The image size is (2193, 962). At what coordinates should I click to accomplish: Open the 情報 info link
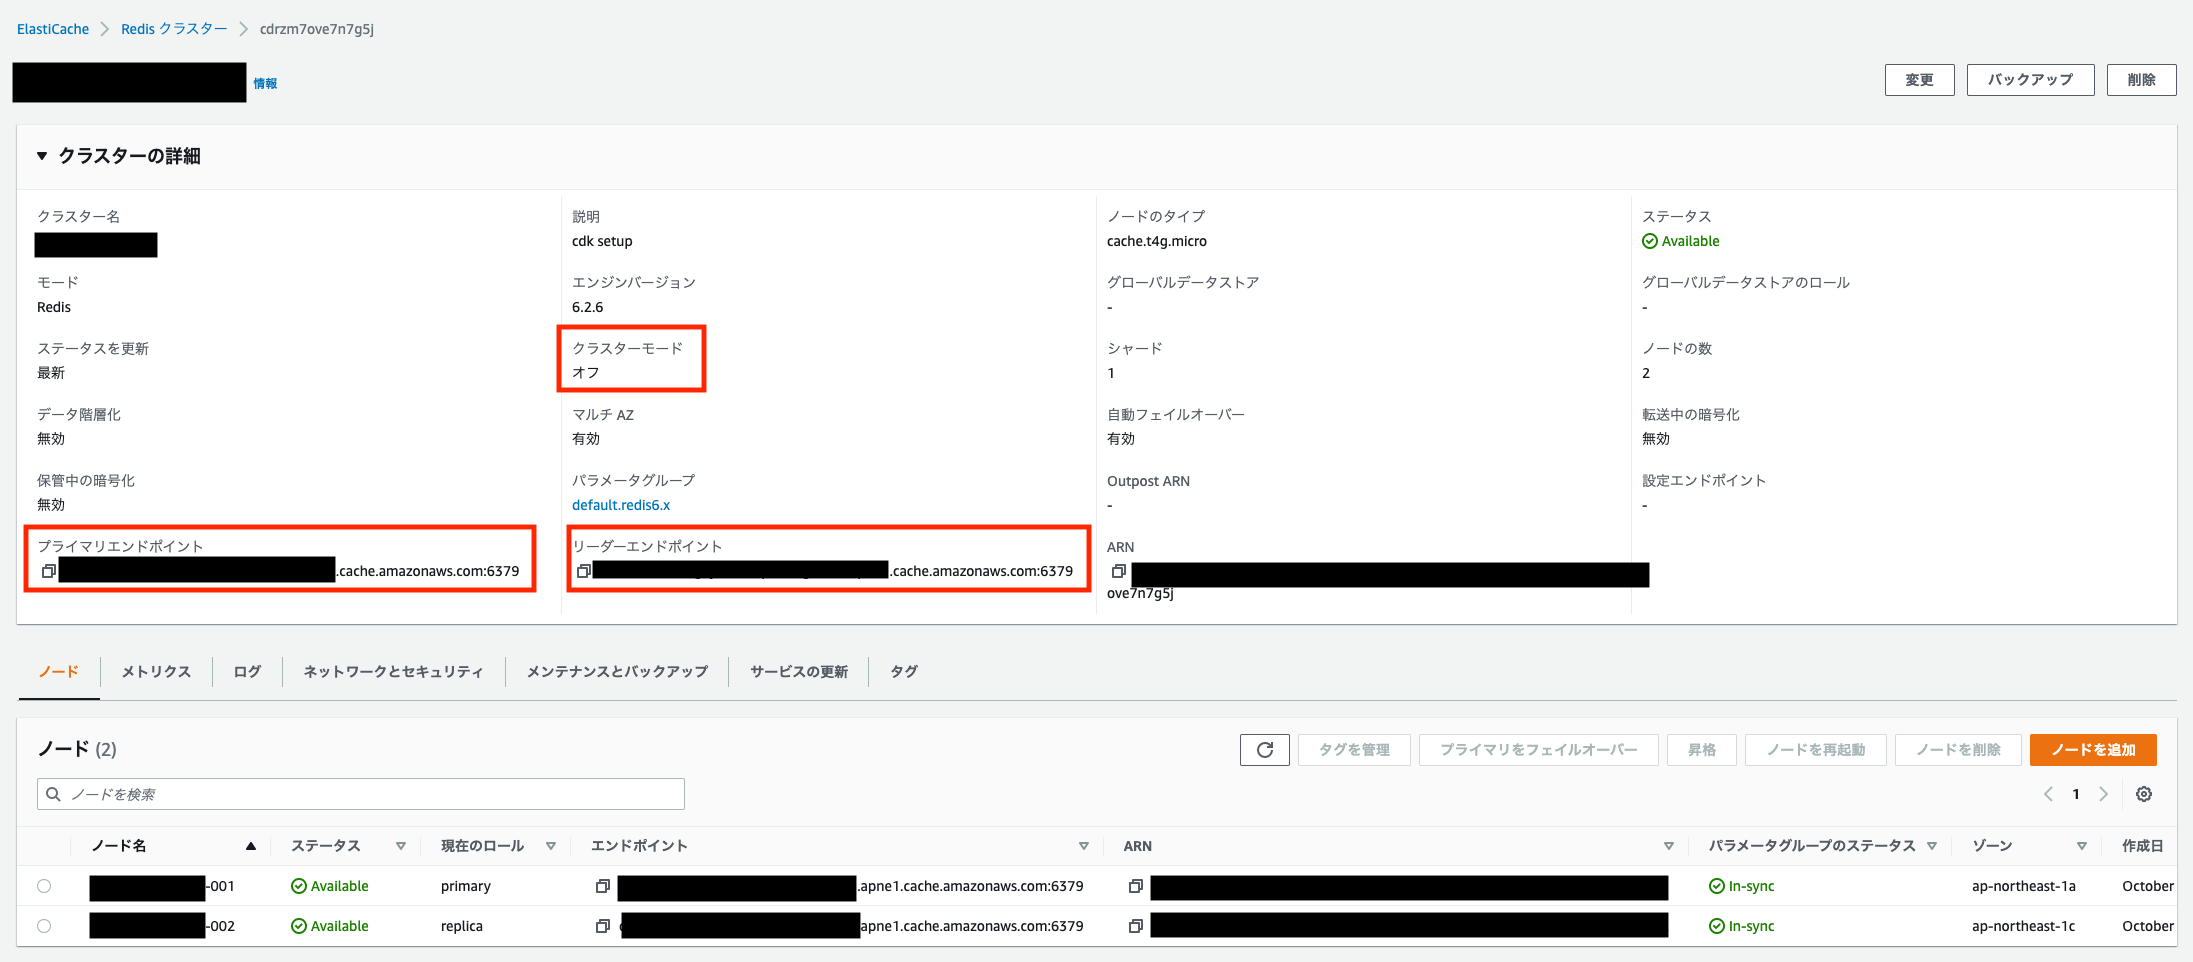[265, 84]
